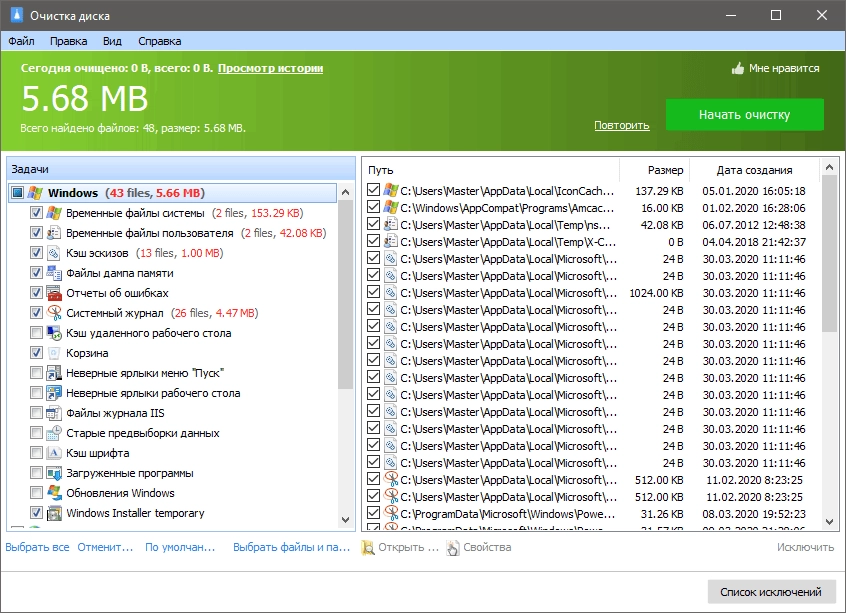This screenshot has width=846, height=613.
Task: Click the Неверные ярлыки рабочего стола icon
Action: (54, 392)
